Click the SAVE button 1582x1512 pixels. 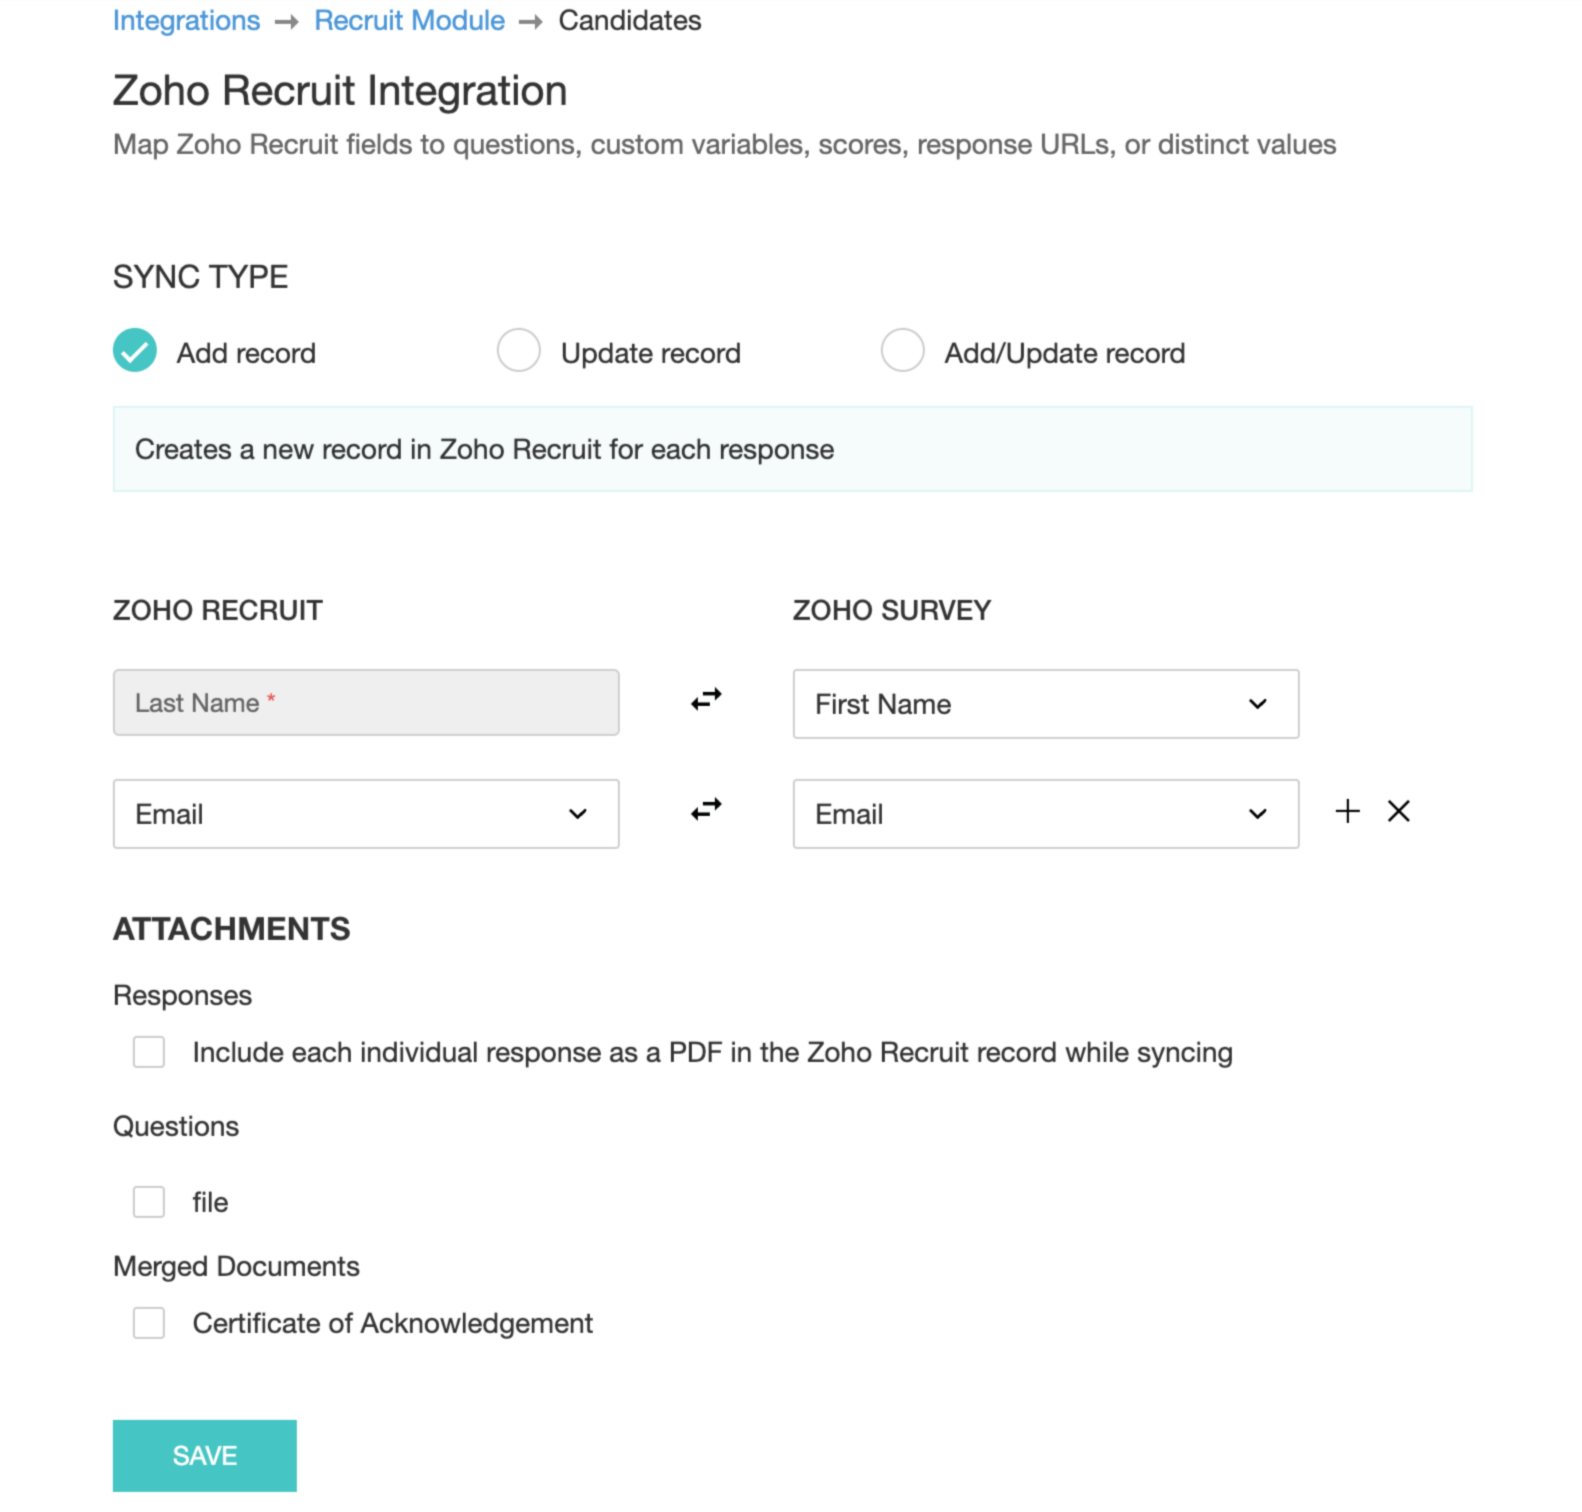pyautogui.click(x=204, y=1455)
